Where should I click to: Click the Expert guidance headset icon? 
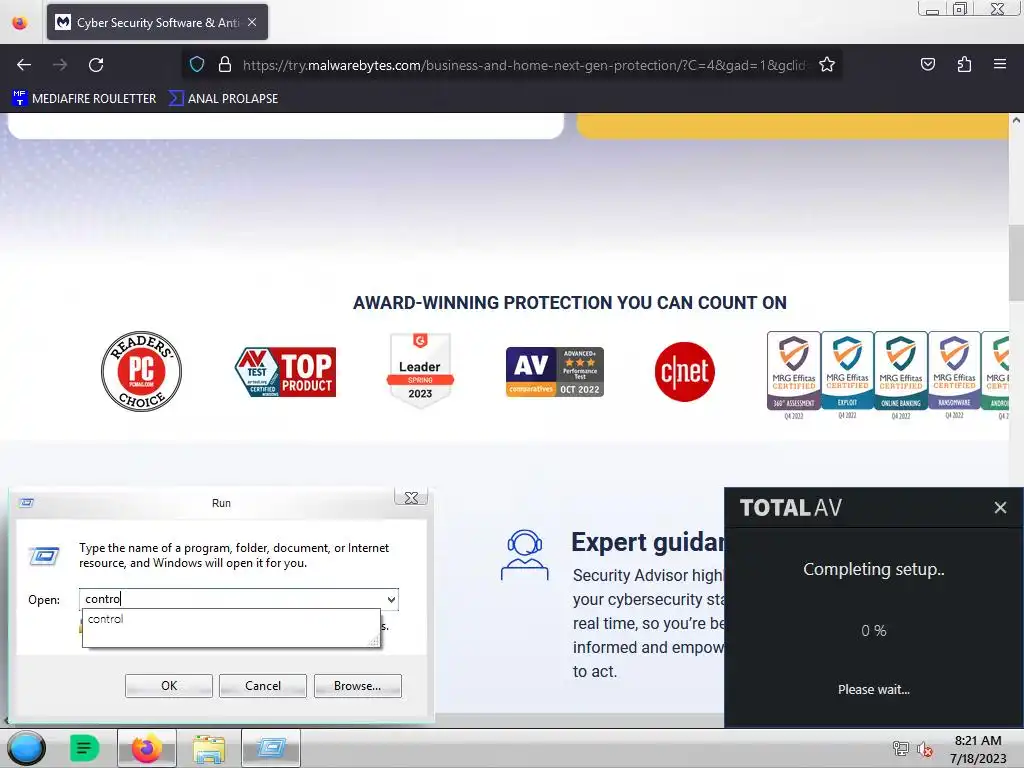tap(524, 555)
